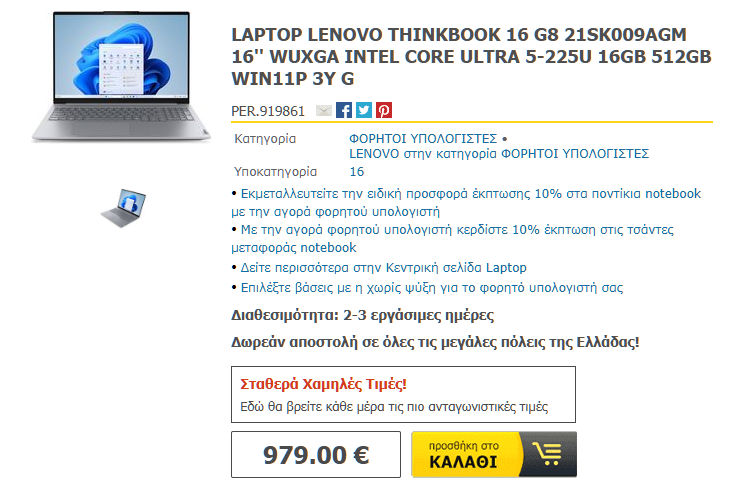Click the Σταθερά Χαμηλές Τιμές! heading

tap(323, 384)
